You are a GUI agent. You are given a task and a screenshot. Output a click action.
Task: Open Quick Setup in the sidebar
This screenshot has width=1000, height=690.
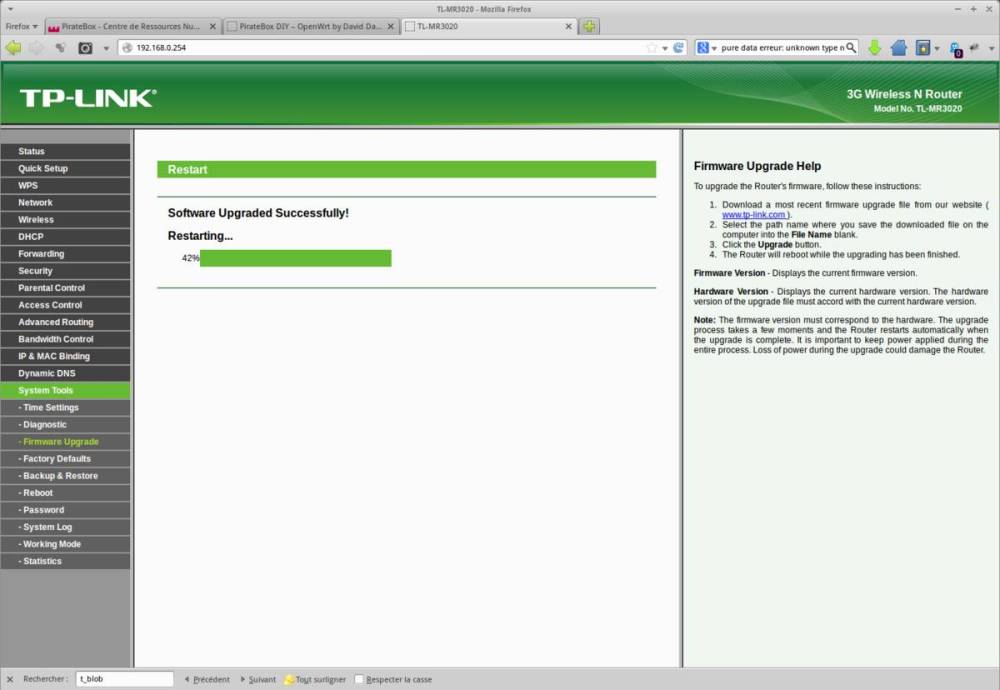(65, 168)
